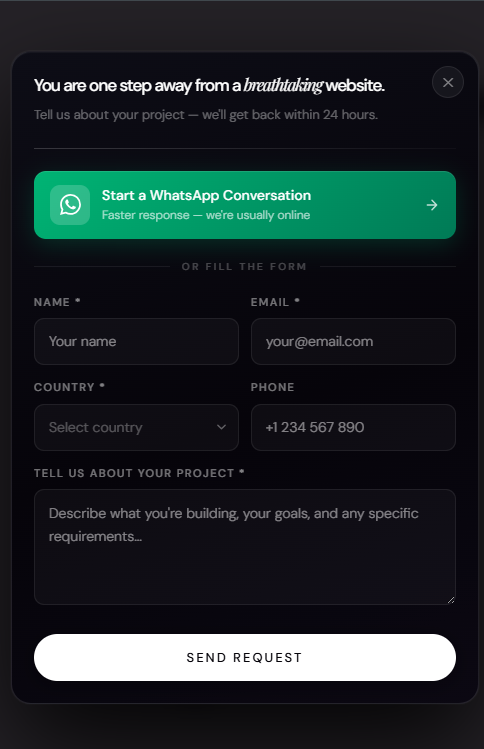Click the country dropdown chevron arrow

click(221, 427)
